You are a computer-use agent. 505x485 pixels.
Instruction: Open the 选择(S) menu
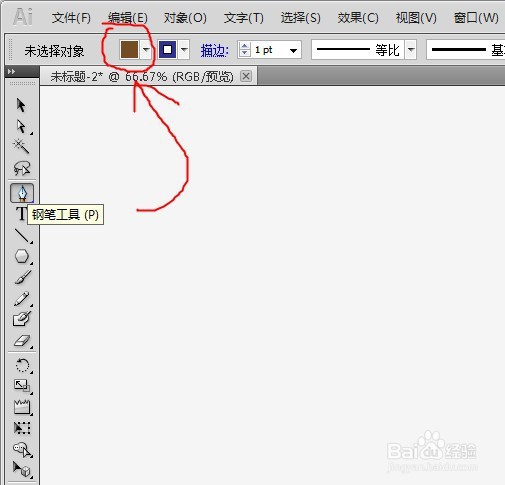point(300,18)
